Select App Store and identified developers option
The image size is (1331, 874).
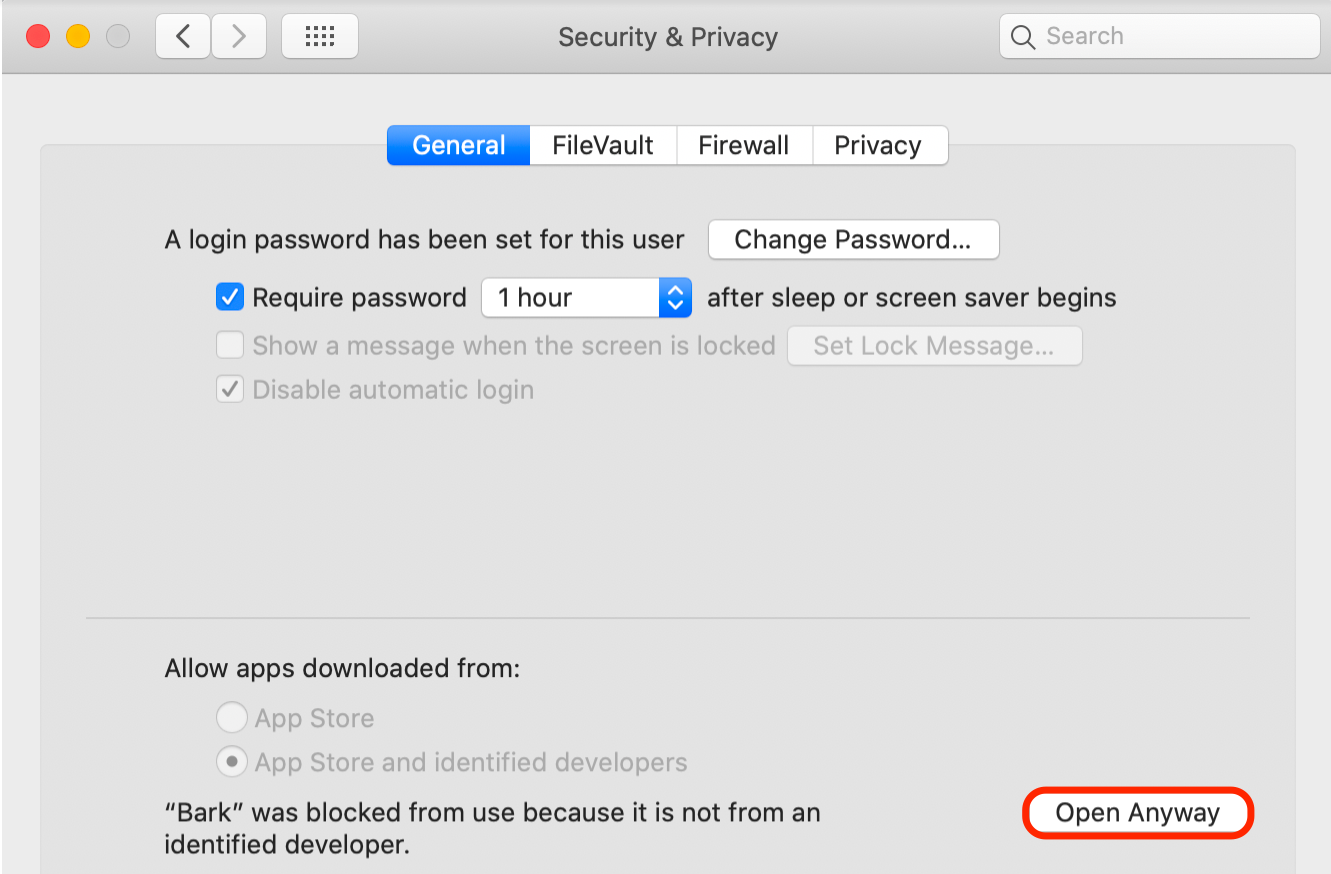[231, 762]
